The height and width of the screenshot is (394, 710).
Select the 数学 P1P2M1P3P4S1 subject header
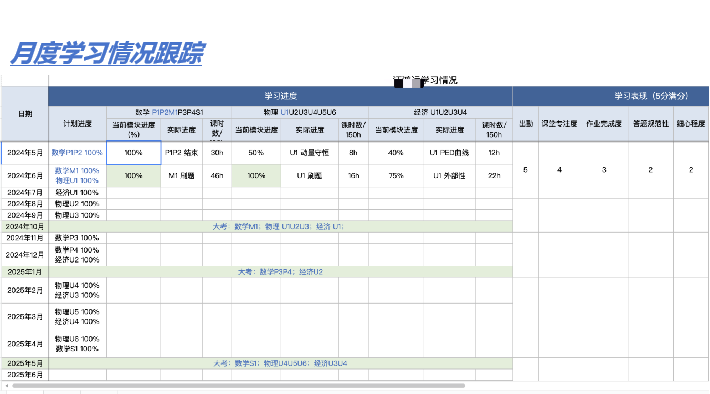pos(169,112)
